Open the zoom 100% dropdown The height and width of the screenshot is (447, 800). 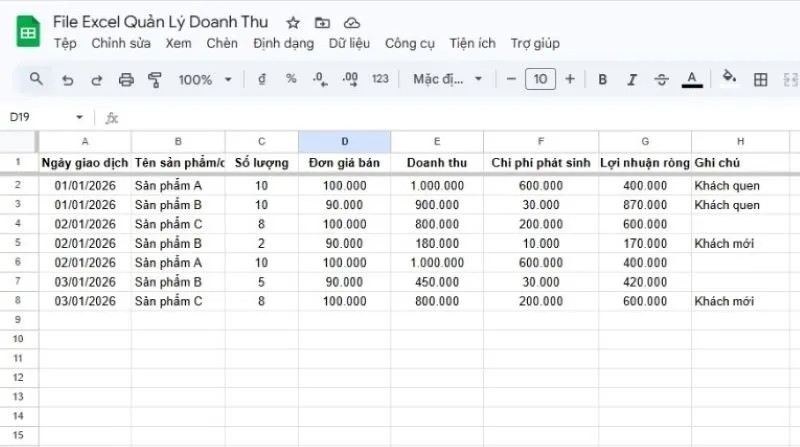coord(205,80)
